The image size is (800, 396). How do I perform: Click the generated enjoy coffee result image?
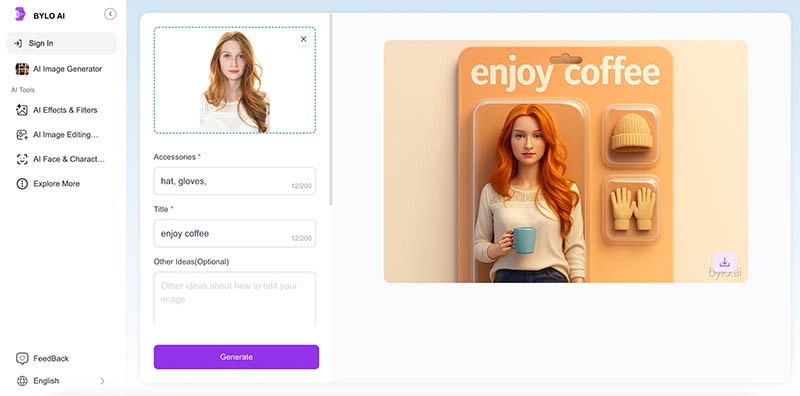(x=566, y=161)
